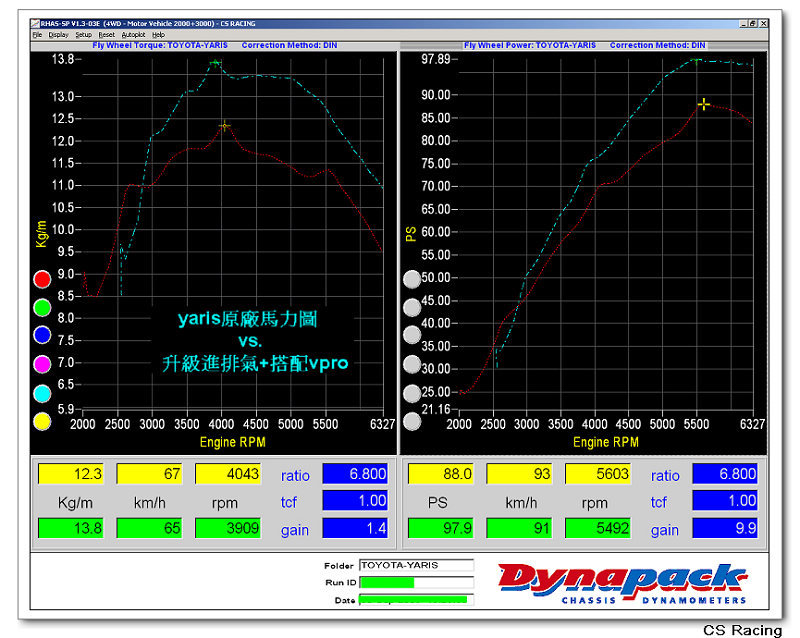Click the green power value 97.9
Screen dimensions: 800x638
click(441, 528)
